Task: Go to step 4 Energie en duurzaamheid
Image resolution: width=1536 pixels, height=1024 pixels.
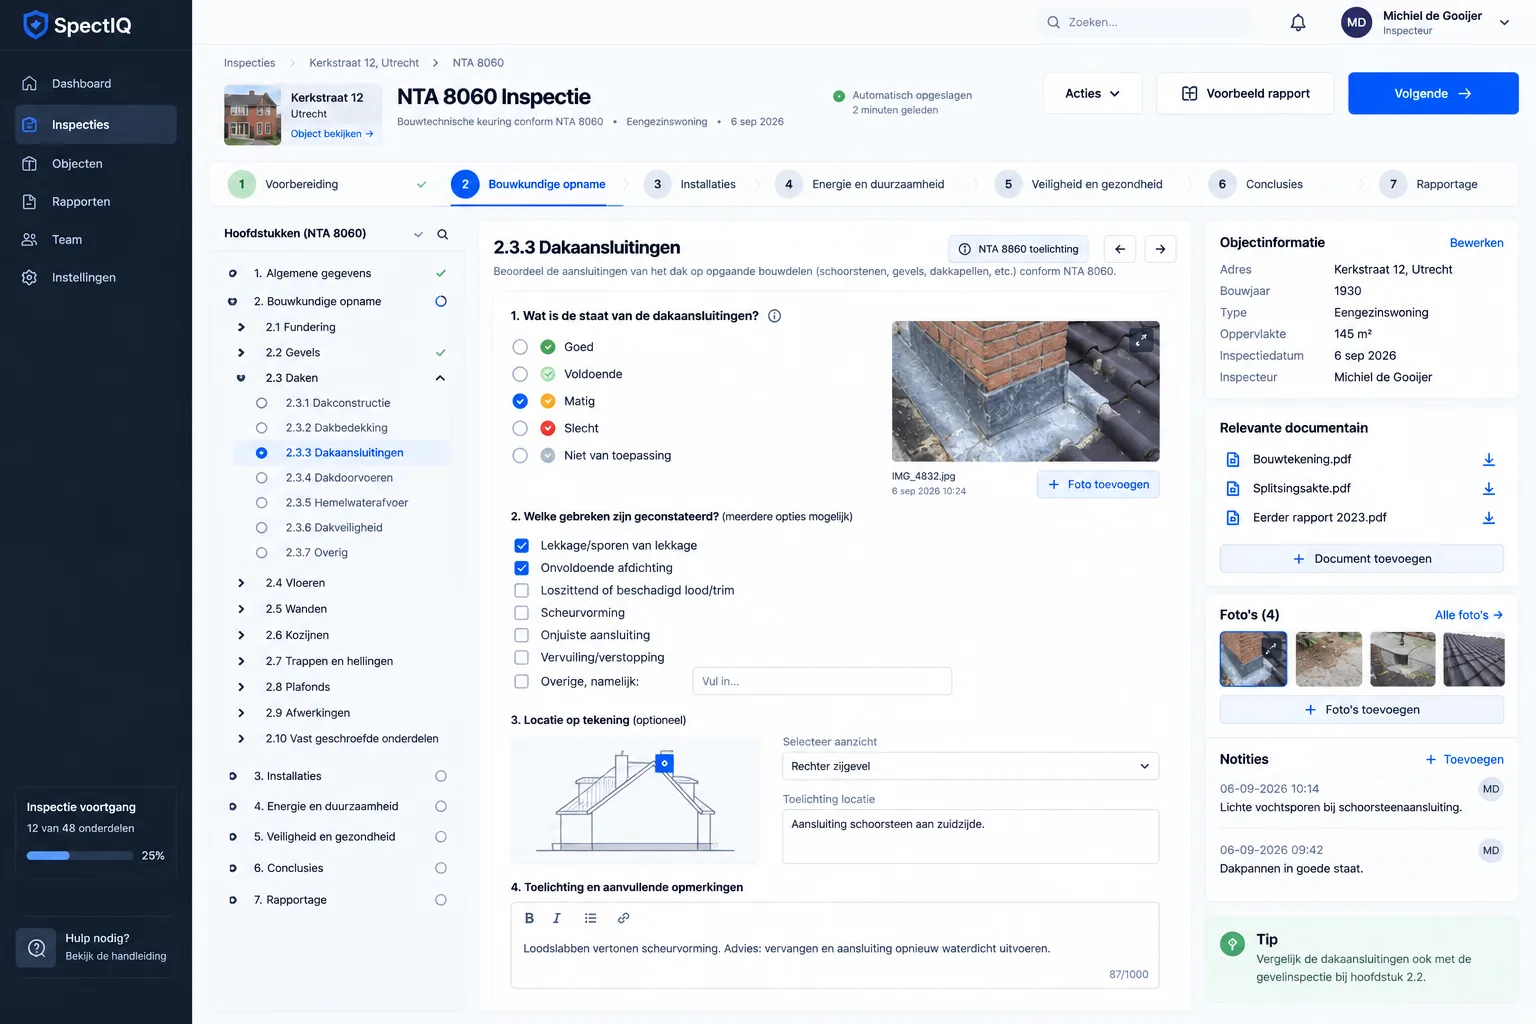Action: 860,184
